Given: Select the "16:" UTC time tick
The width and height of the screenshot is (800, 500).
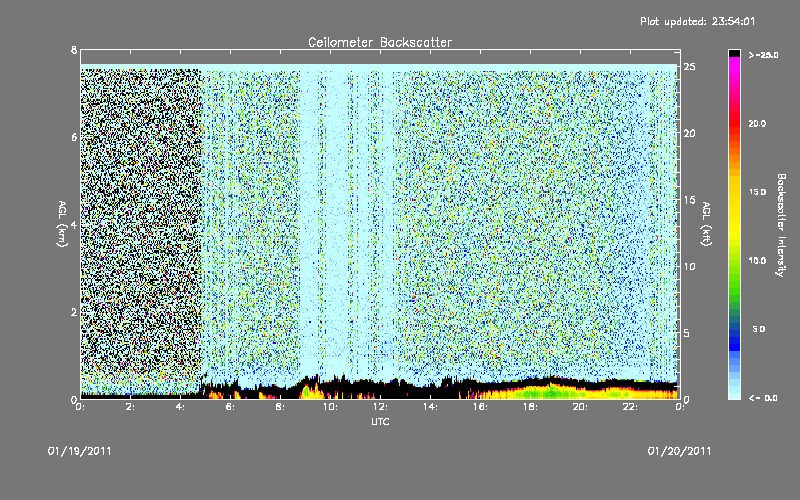Looking at the screenshot, I should (x=480, y=407).
